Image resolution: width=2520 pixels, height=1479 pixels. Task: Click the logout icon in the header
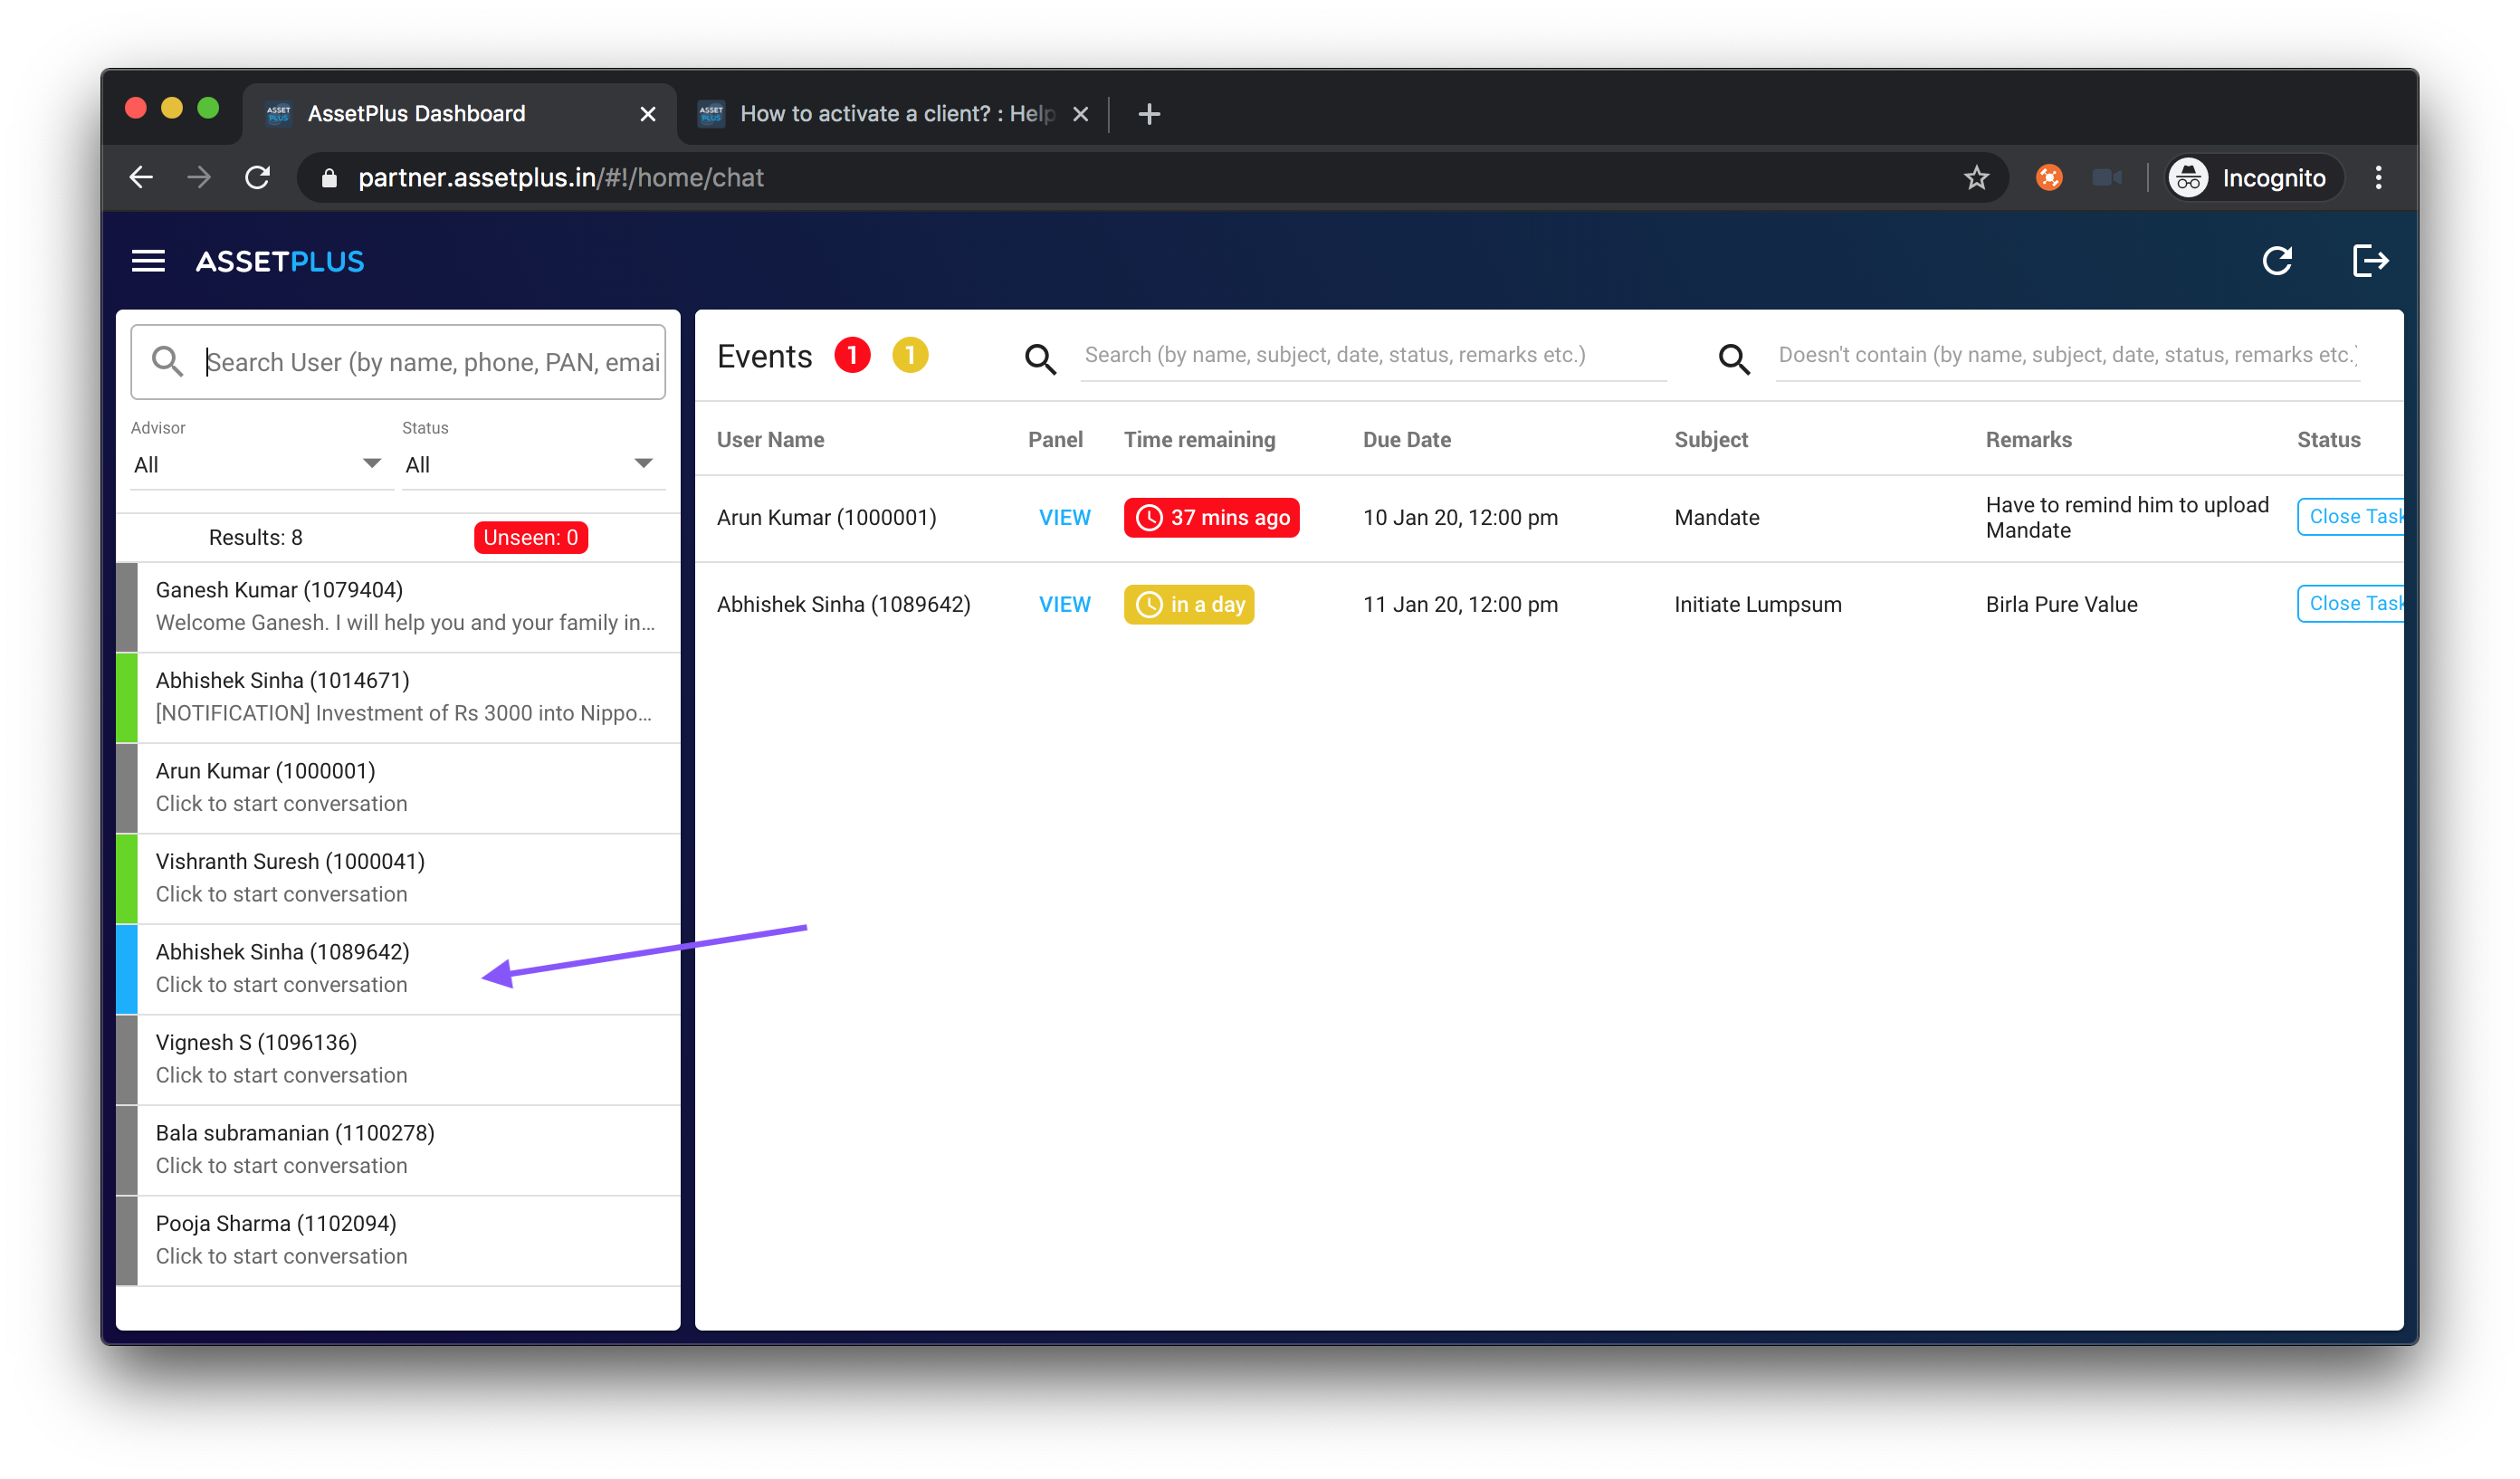point(2369,261)
